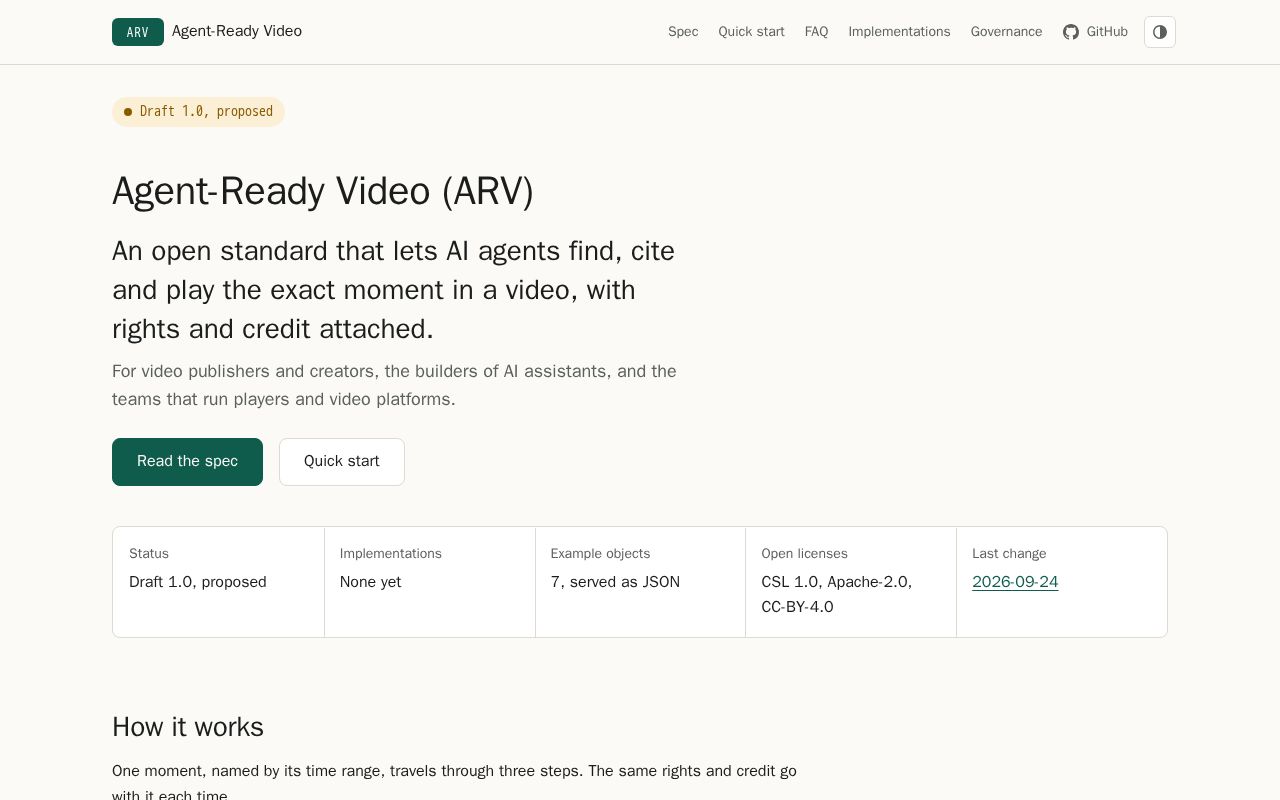Click the GitHub octocat icon
Viewport: 1280px width, 800px height.
click(1071, 32)
